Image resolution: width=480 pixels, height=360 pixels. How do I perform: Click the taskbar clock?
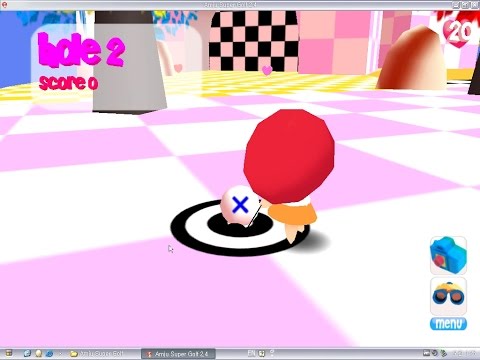pyautogui.click(x=464, y=353)
